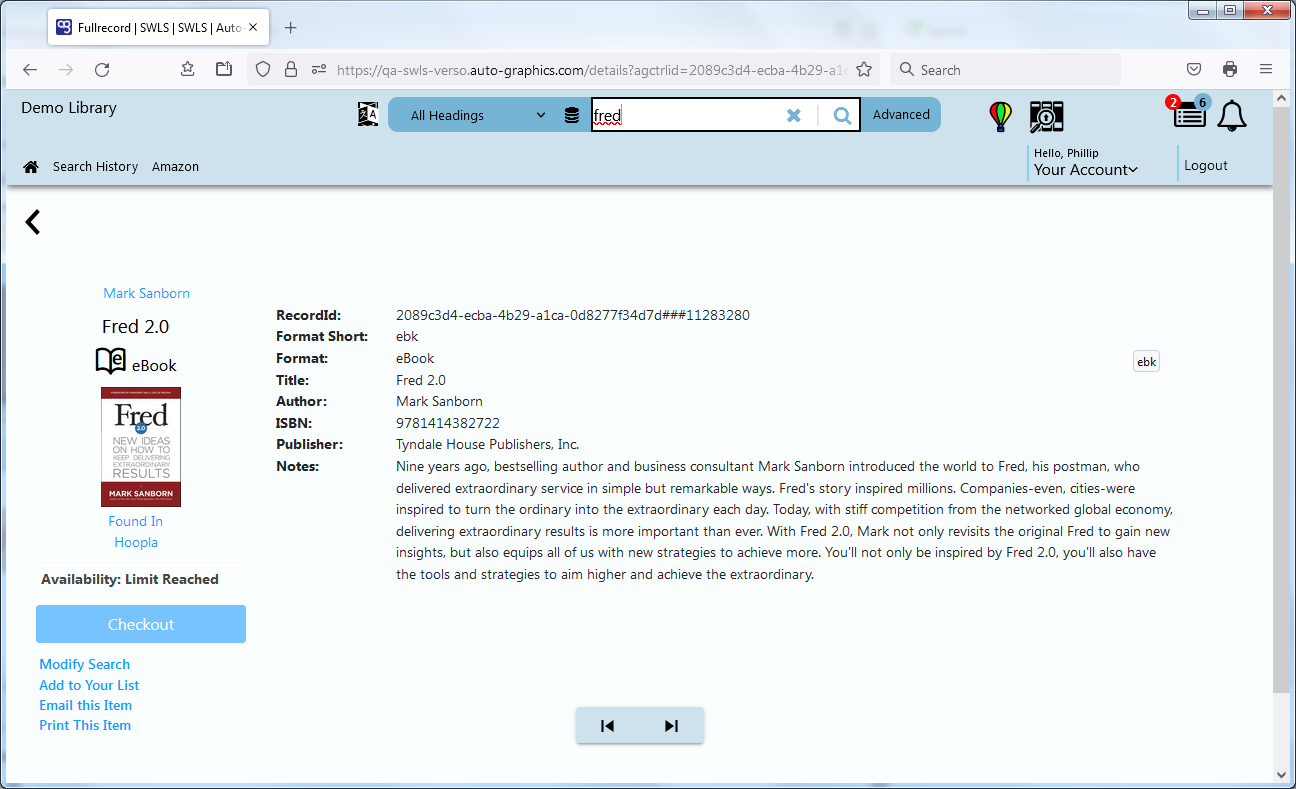Click the browser print icon
This screenshot has width=1296, height=789.
[x=1230, y=69]
